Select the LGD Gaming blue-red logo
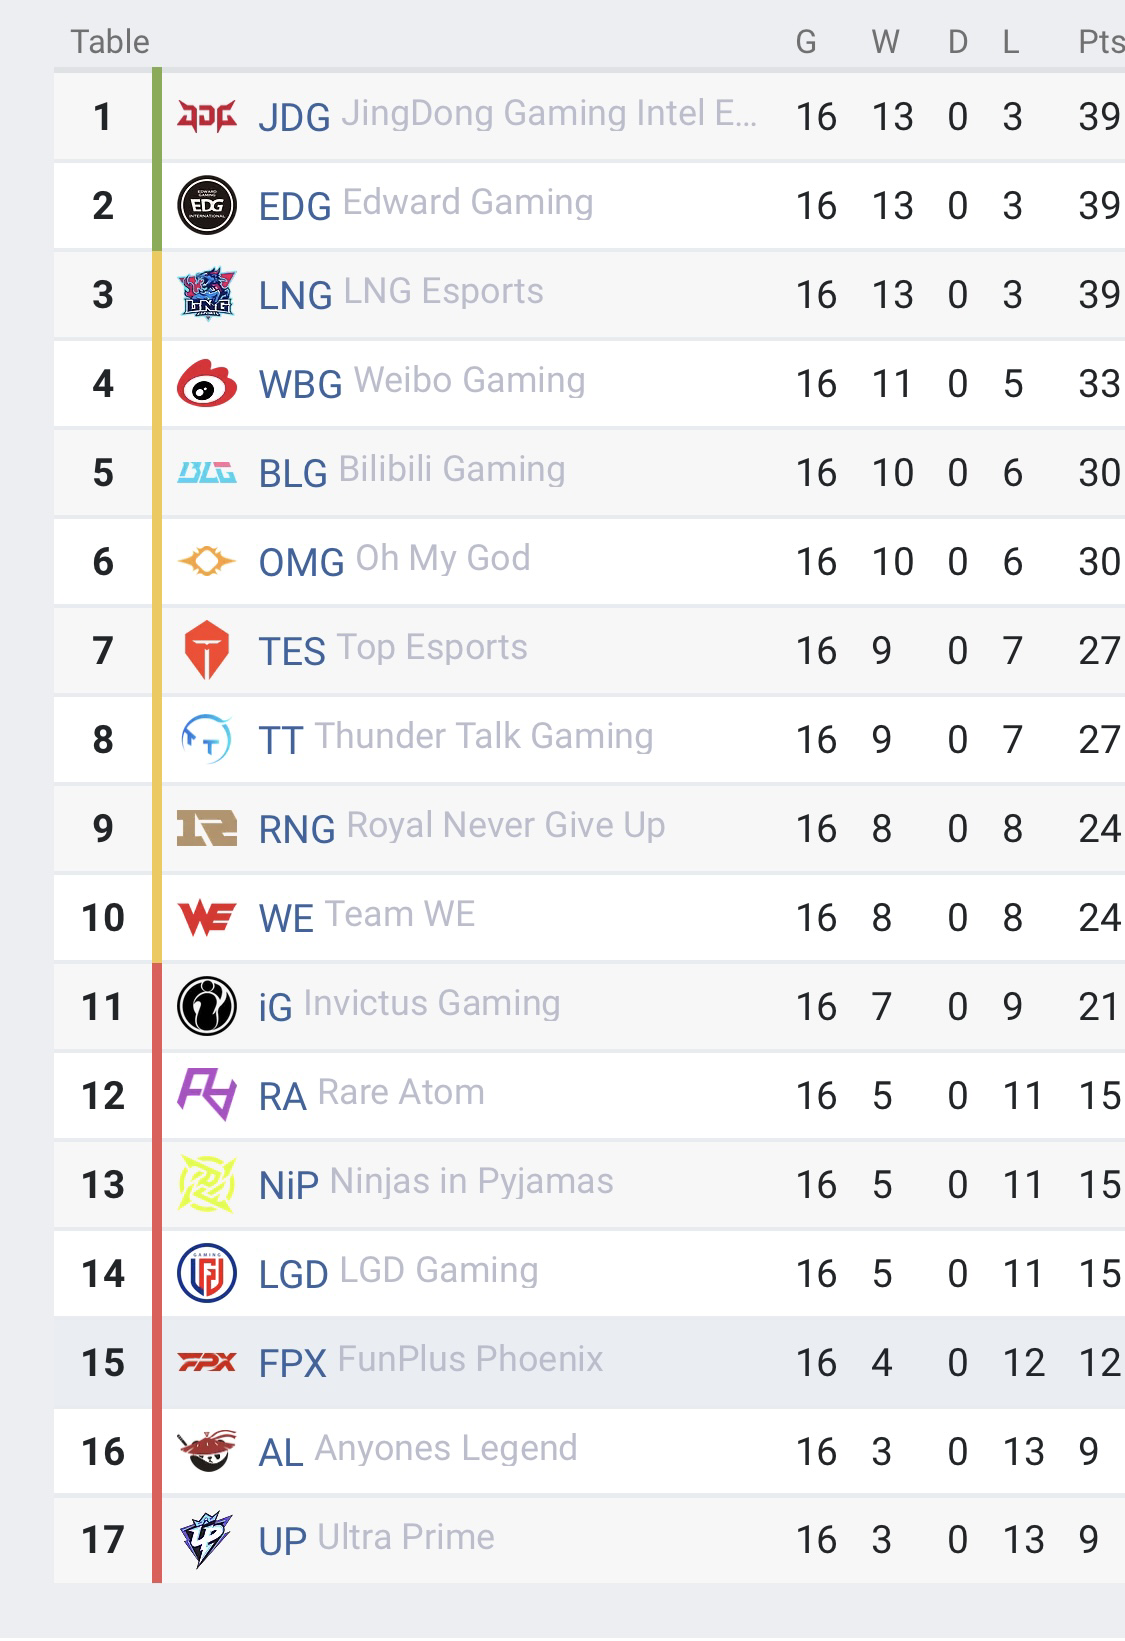1125x1641 pixels. pyautogui.click(x=207, y=1273)
